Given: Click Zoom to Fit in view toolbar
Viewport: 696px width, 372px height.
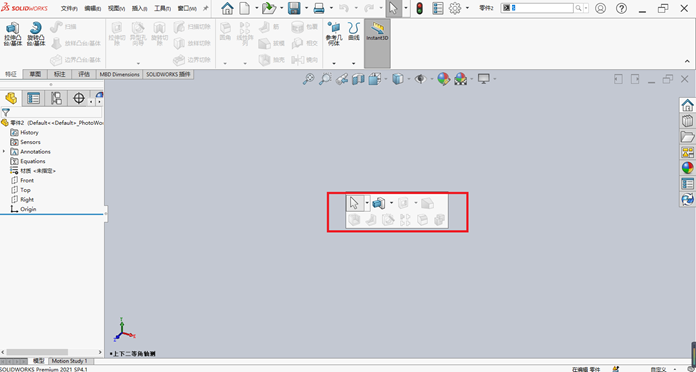Looking at the screenshot, I should tap(308, 79).
